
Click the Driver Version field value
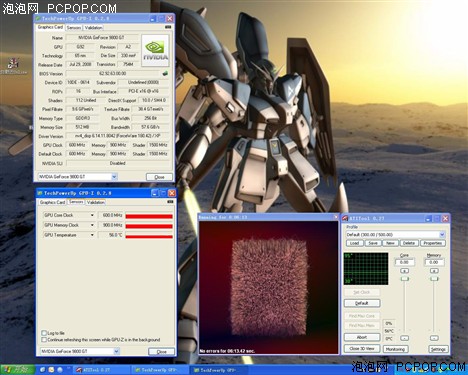click(x=117, y=136)
